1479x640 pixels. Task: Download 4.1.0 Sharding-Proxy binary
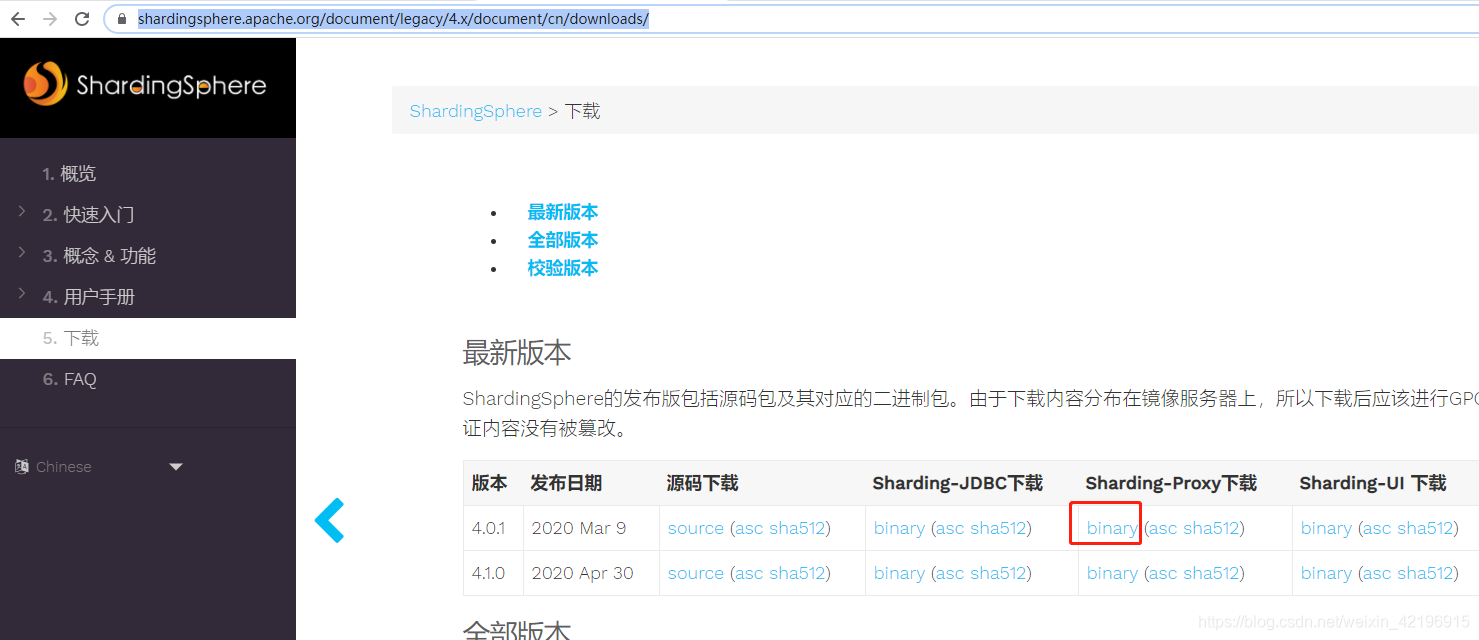tap(1112, 573)
